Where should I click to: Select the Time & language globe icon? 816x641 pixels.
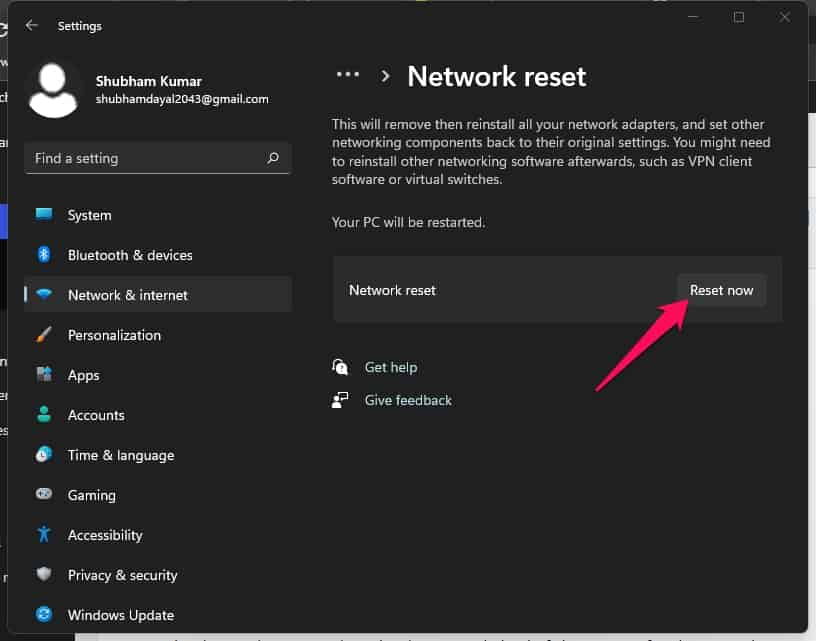[44, 455]
